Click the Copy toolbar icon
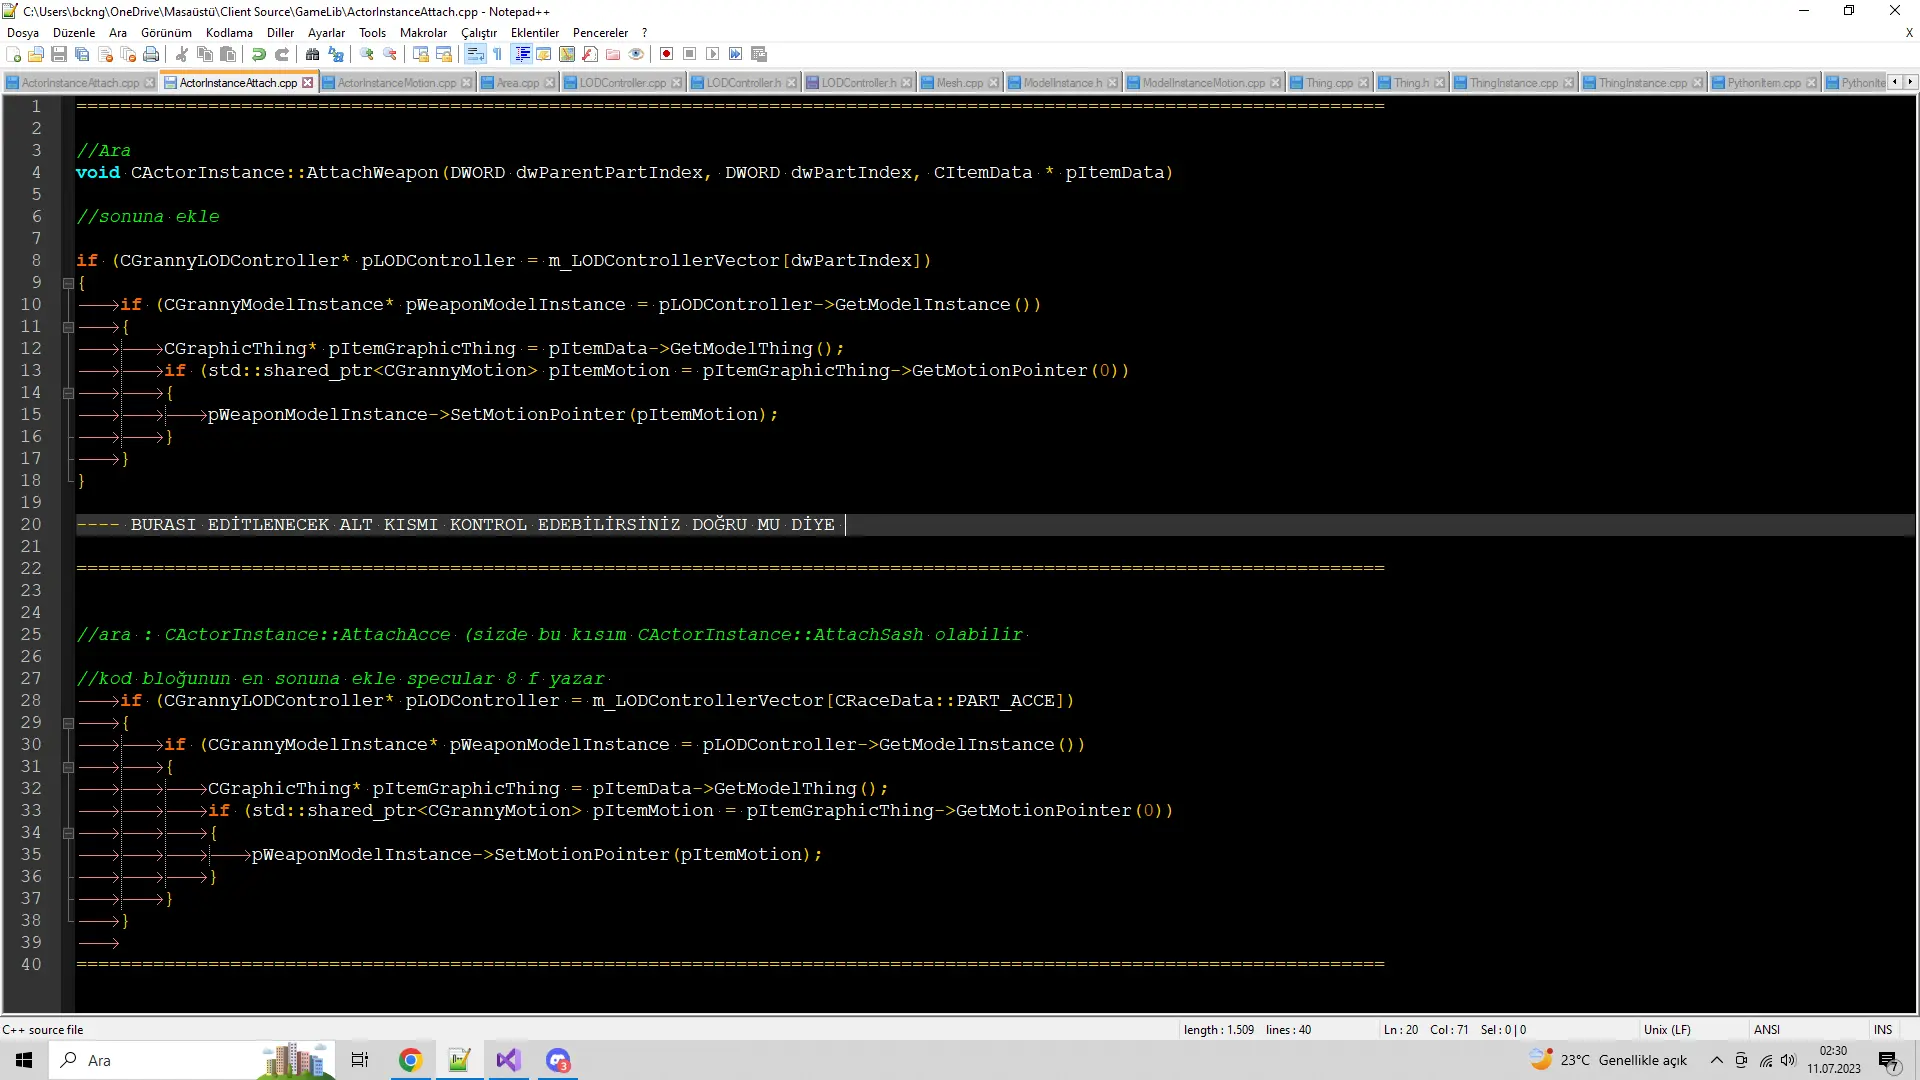1920x1080 pixels. tap(205, 54)
